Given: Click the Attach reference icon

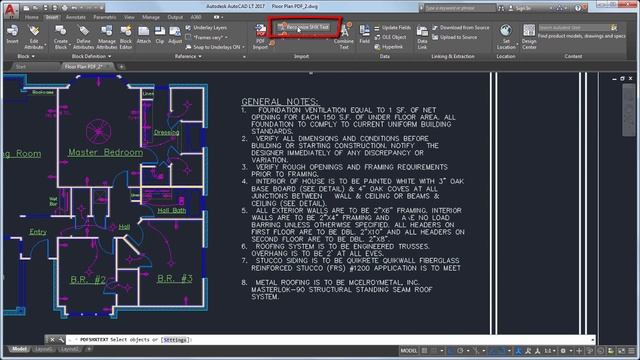Looking at the screenshot, I should [144, 31].
